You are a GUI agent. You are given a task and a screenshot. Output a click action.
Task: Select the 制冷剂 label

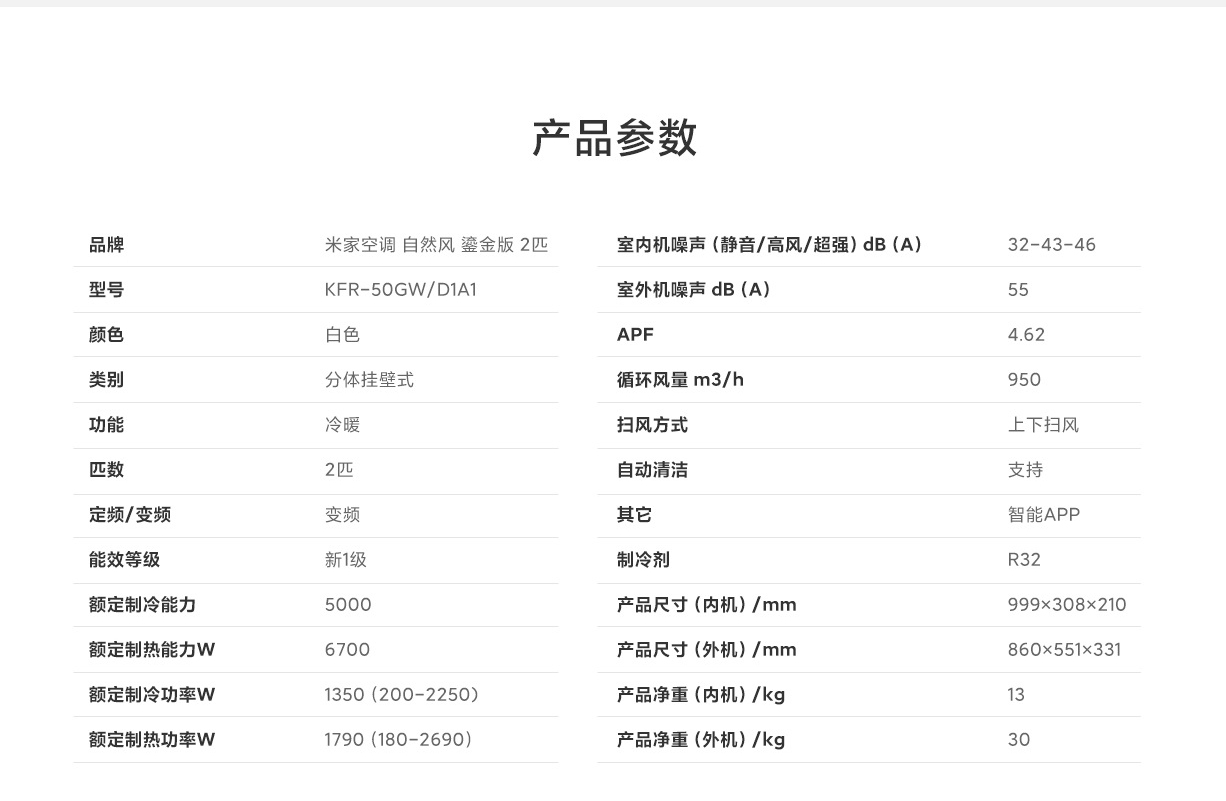pos(644,560)
